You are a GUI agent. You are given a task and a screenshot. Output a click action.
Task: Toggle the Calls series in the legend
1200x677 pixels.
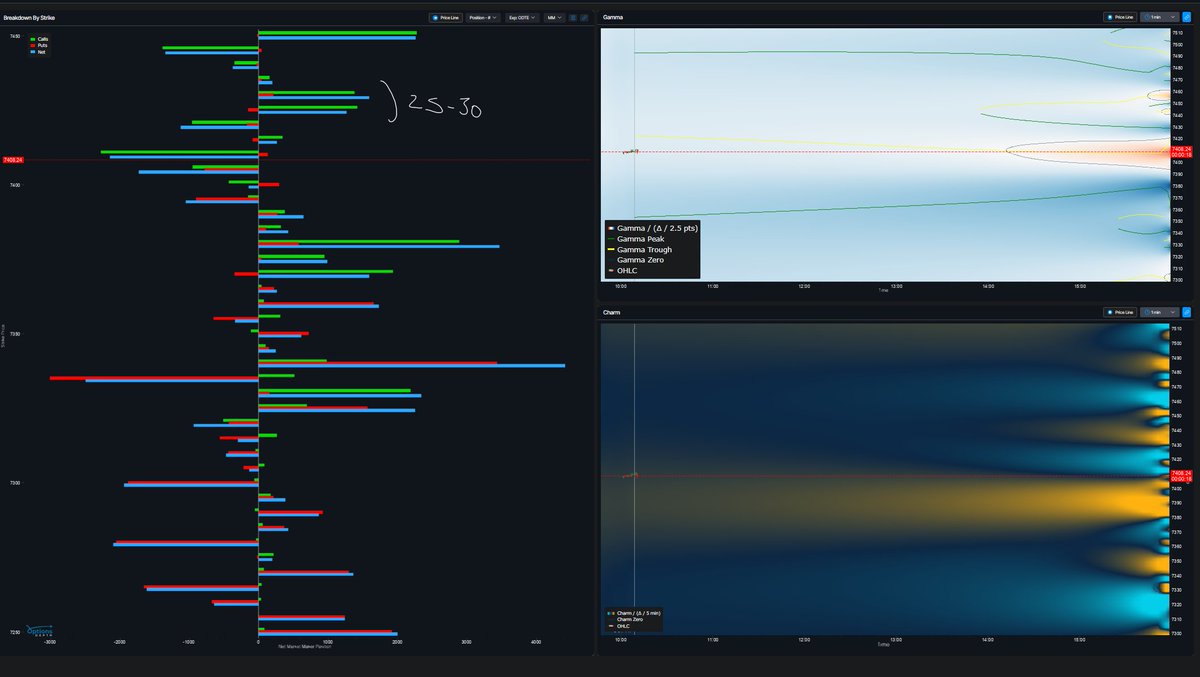[x=39, y=39]
